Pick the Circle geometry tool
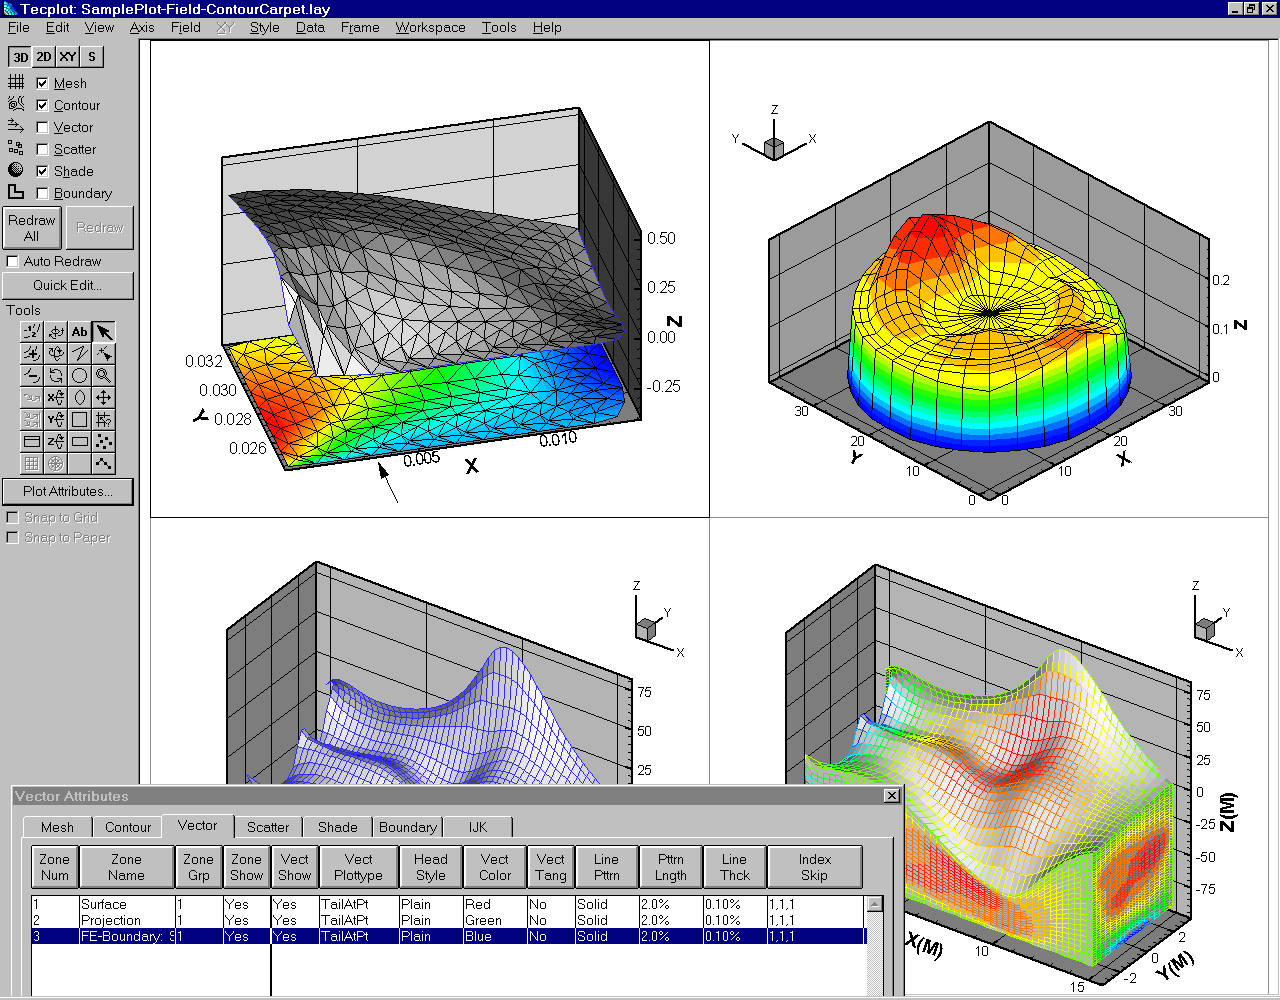The image size is (1280, 1000). pyautogui.click(x=80, y=376)
